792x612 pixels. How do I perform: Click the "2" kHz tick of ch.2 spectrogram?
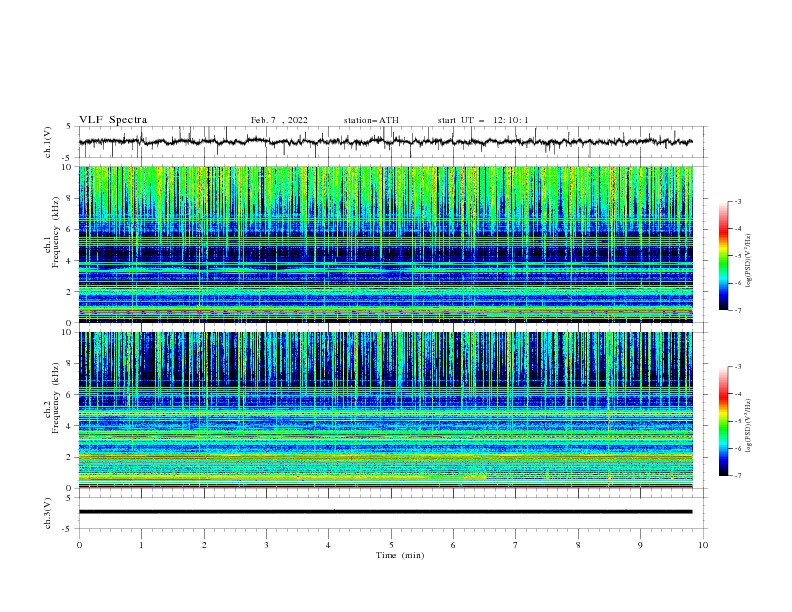point(71,457)
